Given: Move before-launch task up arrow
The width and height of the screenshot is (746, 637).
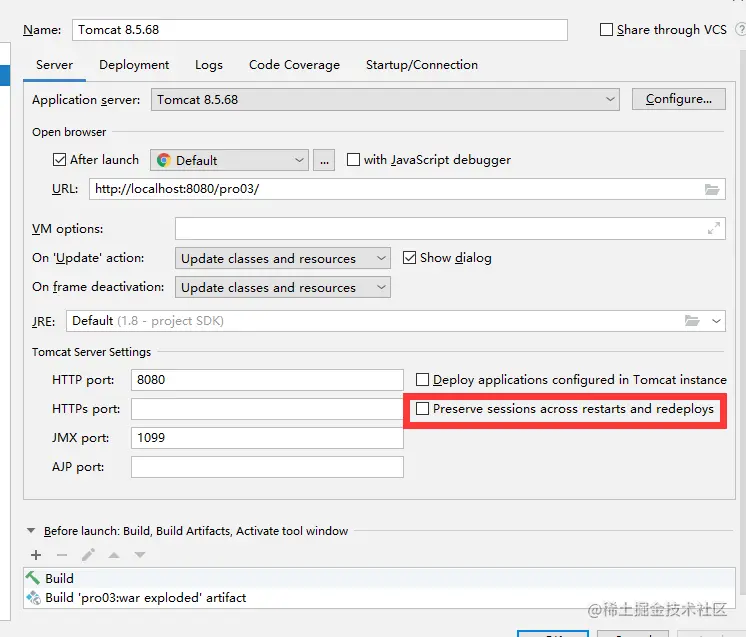Looking at the screenshot, I should (x=114, y=555).
